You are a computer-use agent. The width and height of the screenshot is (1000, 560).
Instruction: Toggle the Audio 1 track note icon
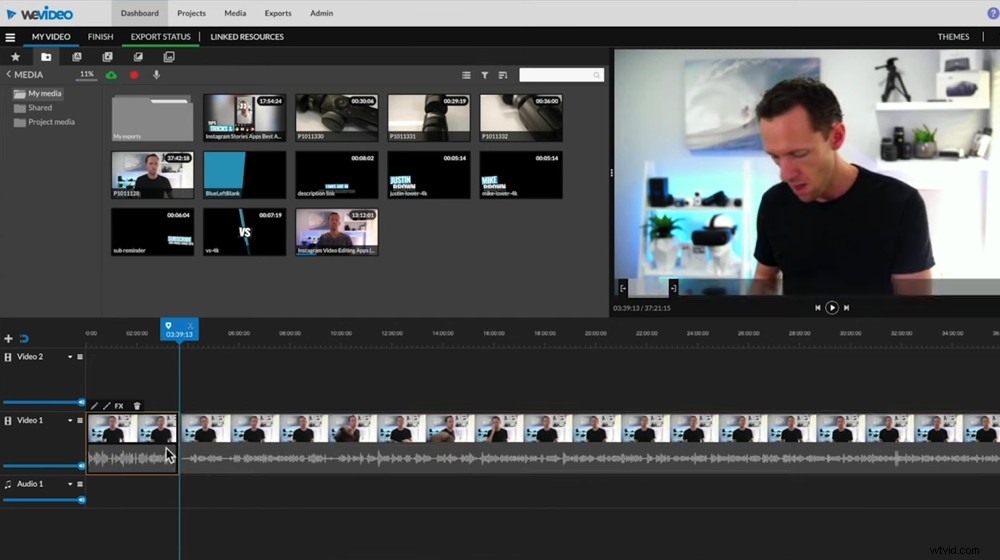tap(8, 485)
